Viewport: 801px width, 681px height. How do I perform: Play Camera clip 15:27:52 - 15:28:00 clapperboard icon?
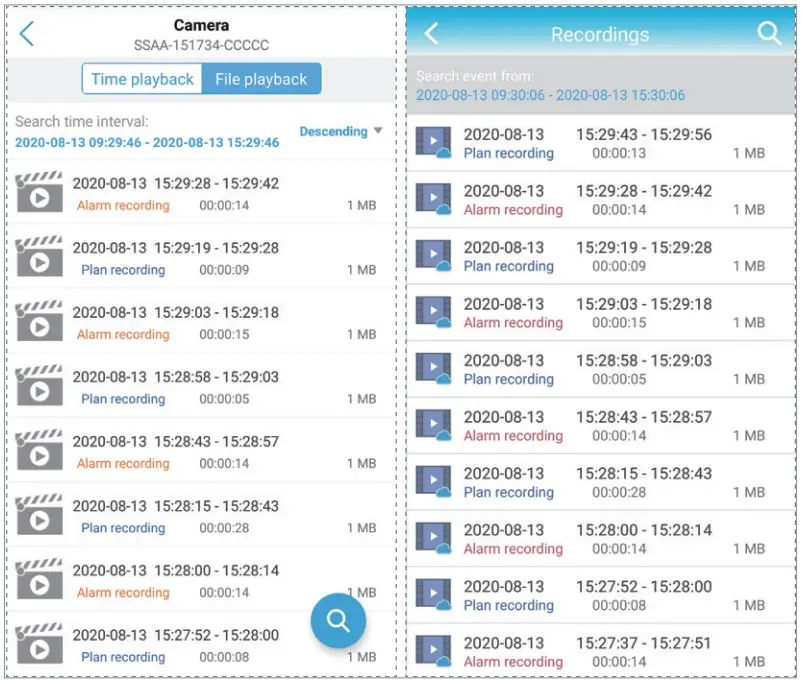pyautogui.click(x=39, y=643)
